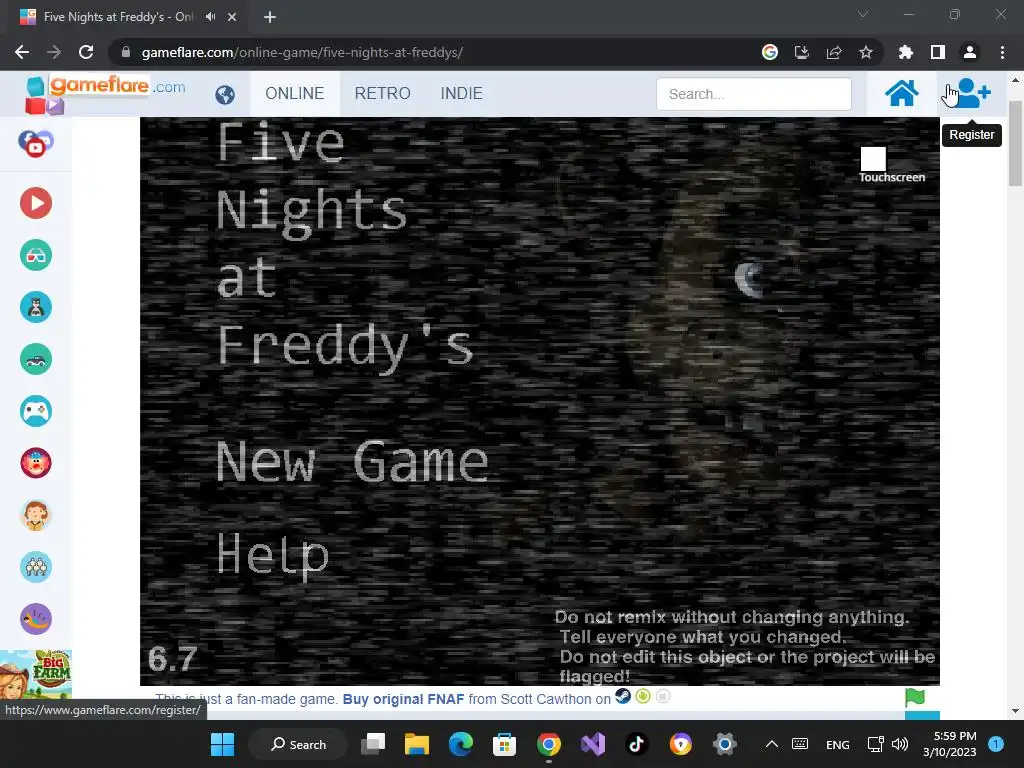This screenshot has height=768, width=1024.
Task: Open the gamepad controller category in sidebar
Action: 36,411
